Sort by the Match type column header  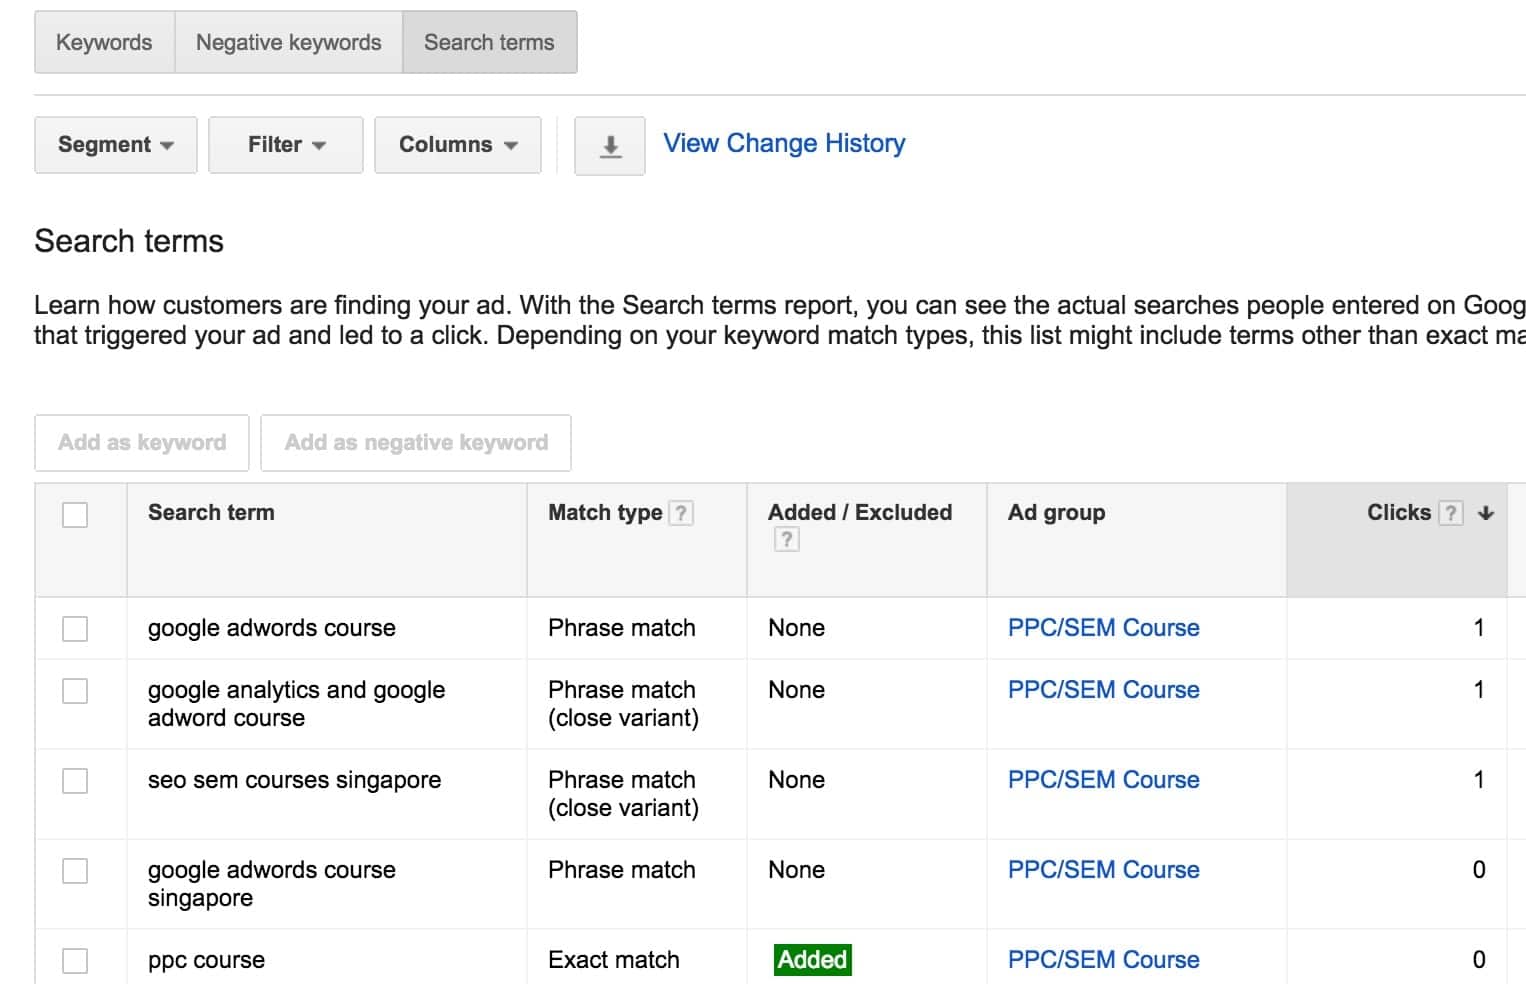[x=605, y=513]
